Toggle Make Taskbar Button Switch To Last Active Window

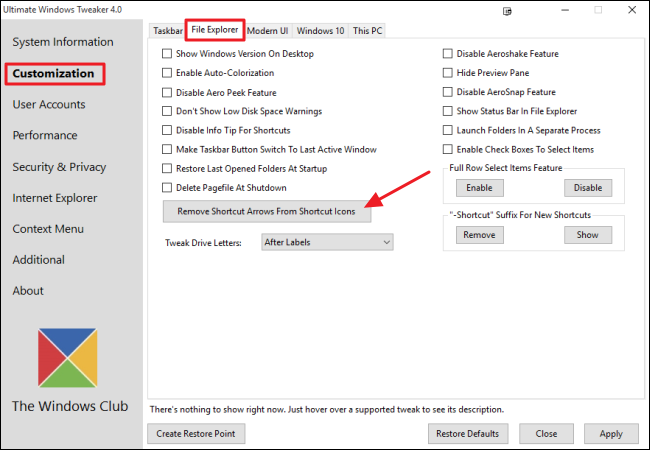167,149
